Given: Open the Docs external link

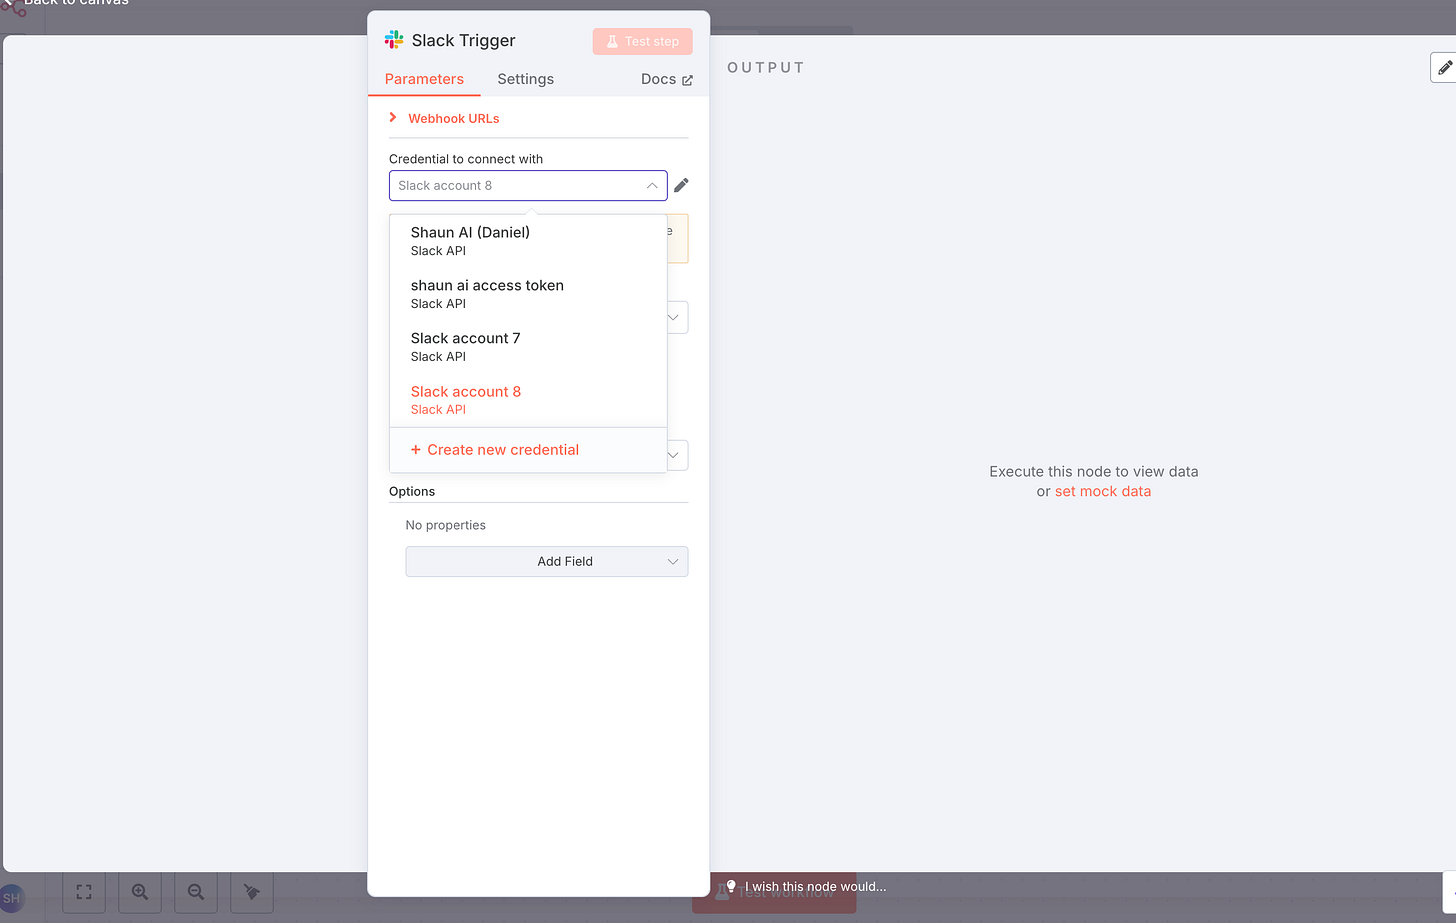Looking at the screenshot, I should click(666, 79).
